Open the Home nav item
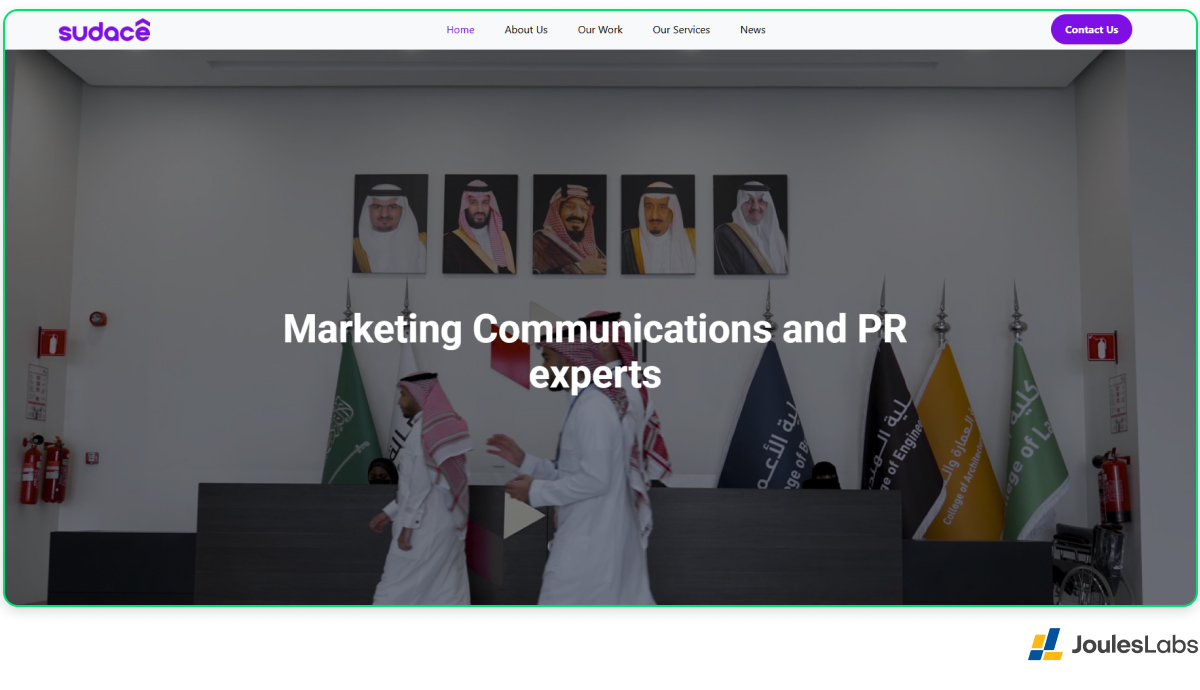Viewport: 1200px width, 690px height. click(460, 30)
